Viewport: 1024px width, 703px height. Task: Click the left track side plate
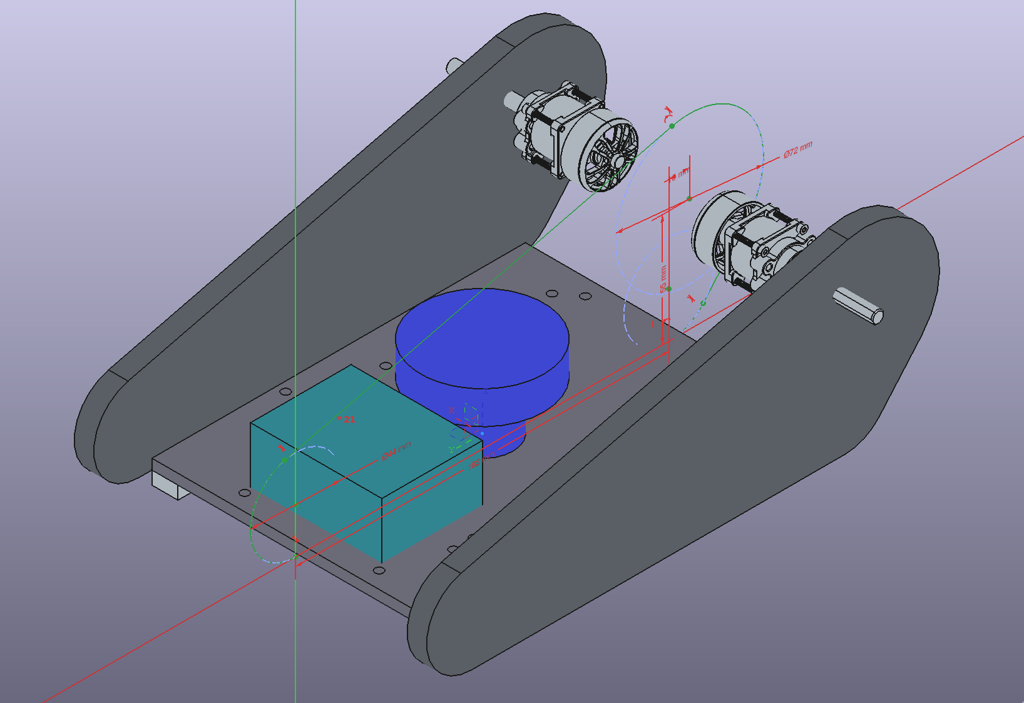click(330, 250)
